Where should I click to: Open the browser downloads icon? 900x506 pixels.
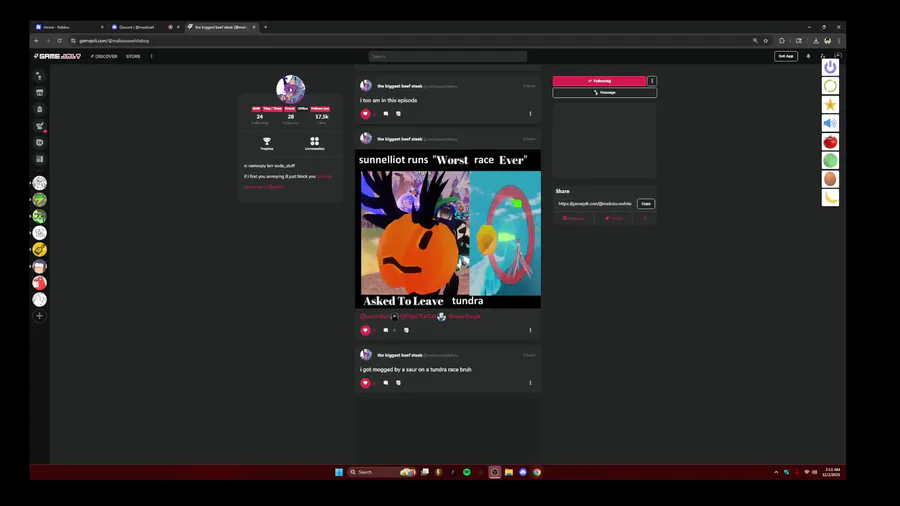816,41
